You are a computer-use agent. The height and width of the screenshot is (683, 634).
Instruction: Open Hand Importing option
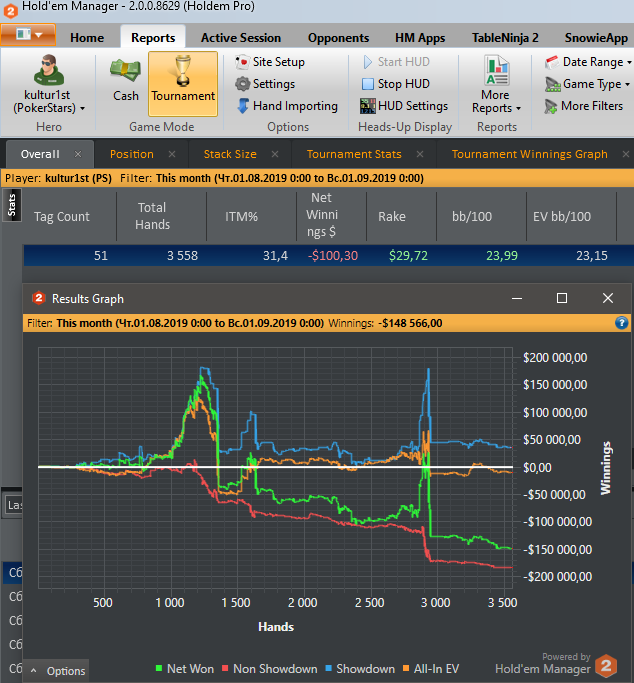(x=287, y=106)
